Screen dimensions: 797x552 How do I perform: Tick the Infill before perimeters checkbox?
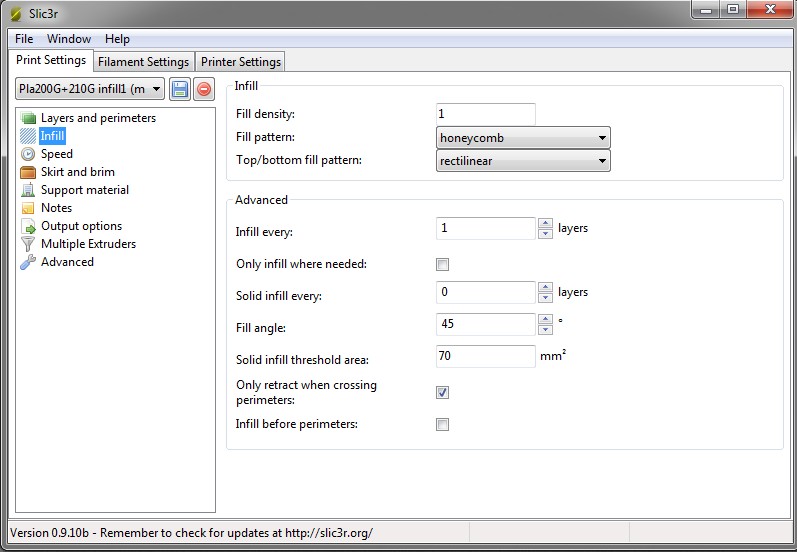coord(443,425)
